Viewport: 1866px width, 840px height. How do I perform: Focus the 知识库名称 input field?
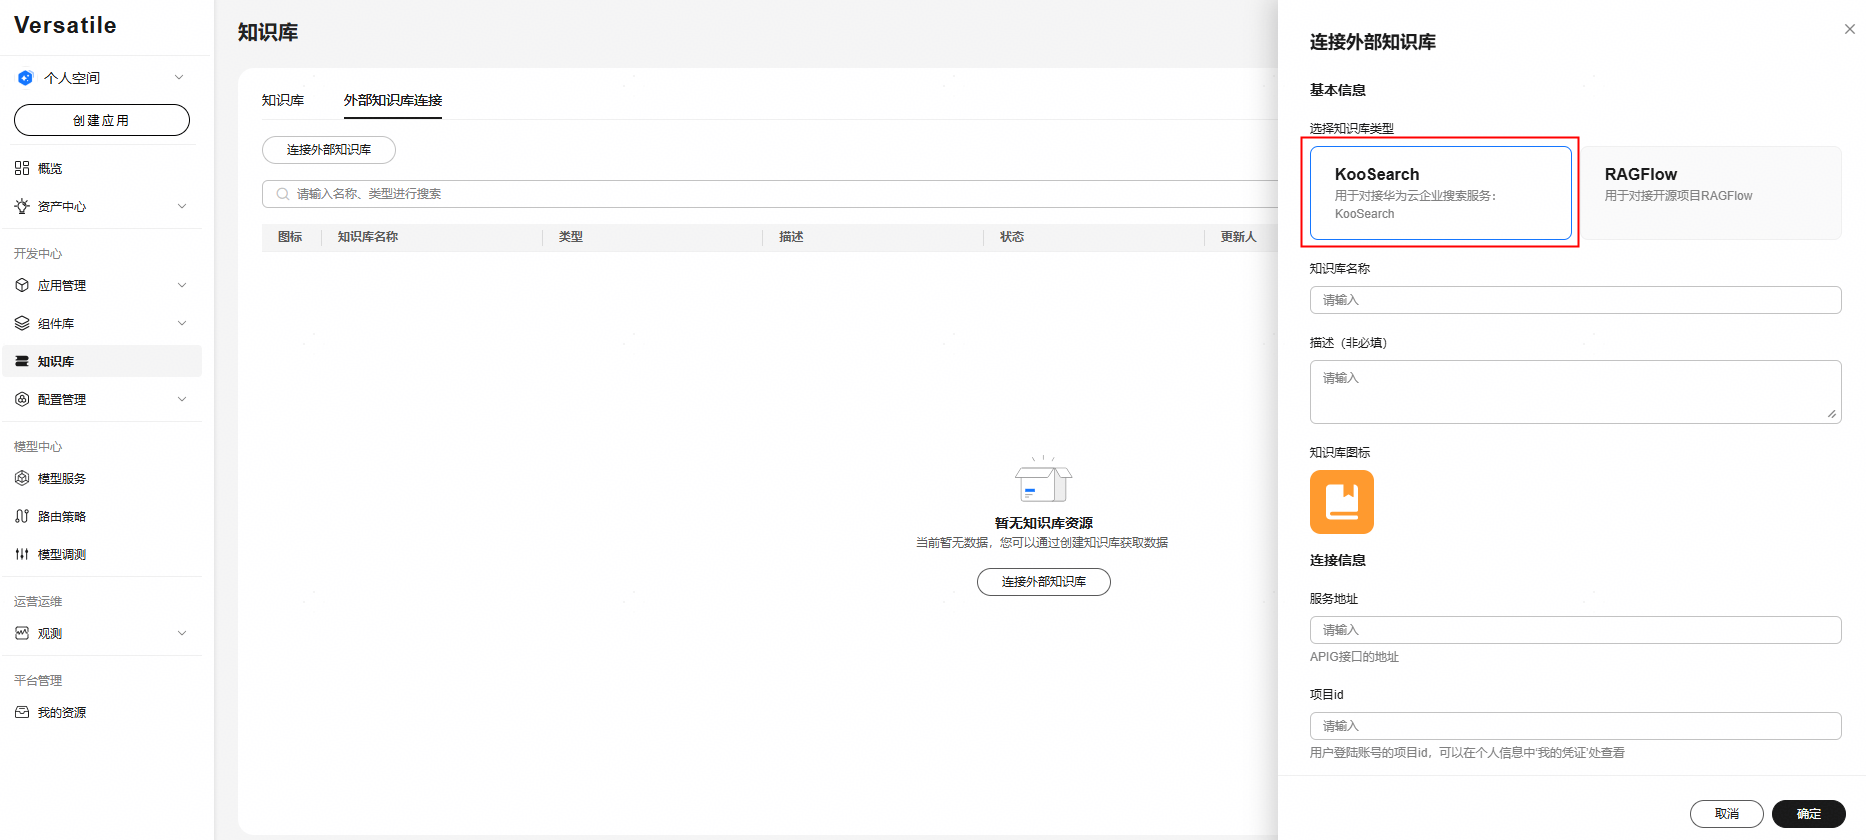pyautogui.click(x=1576, y=300)
